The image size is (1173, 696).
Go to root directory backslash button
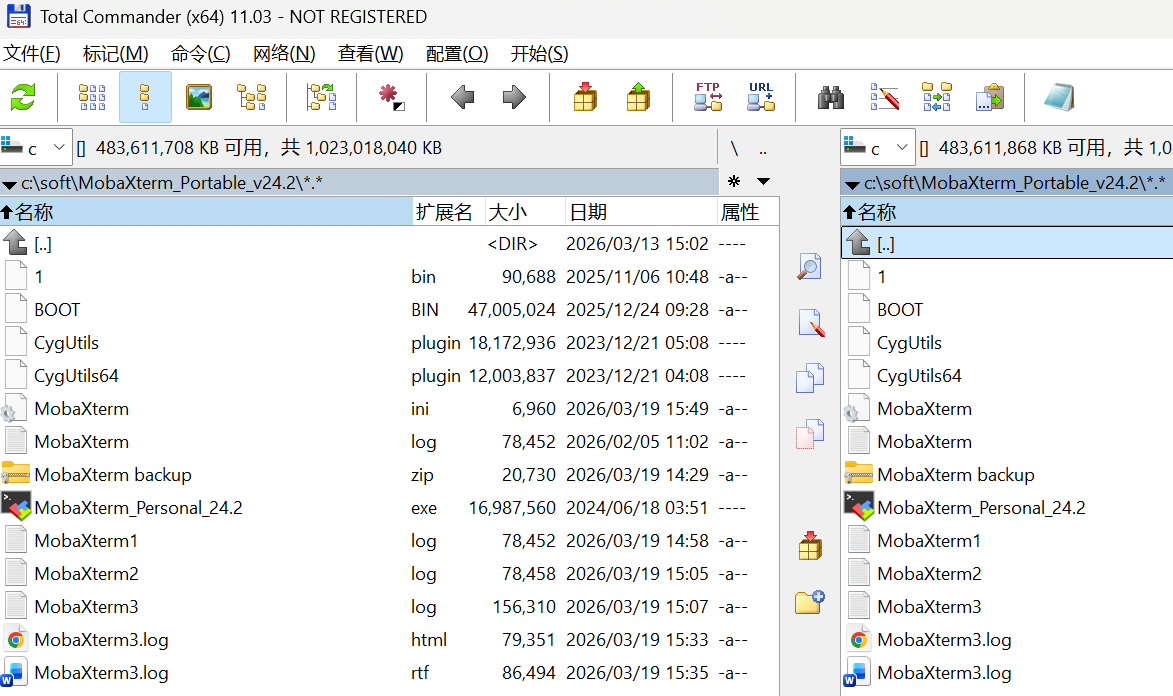(x=735, y=148)
